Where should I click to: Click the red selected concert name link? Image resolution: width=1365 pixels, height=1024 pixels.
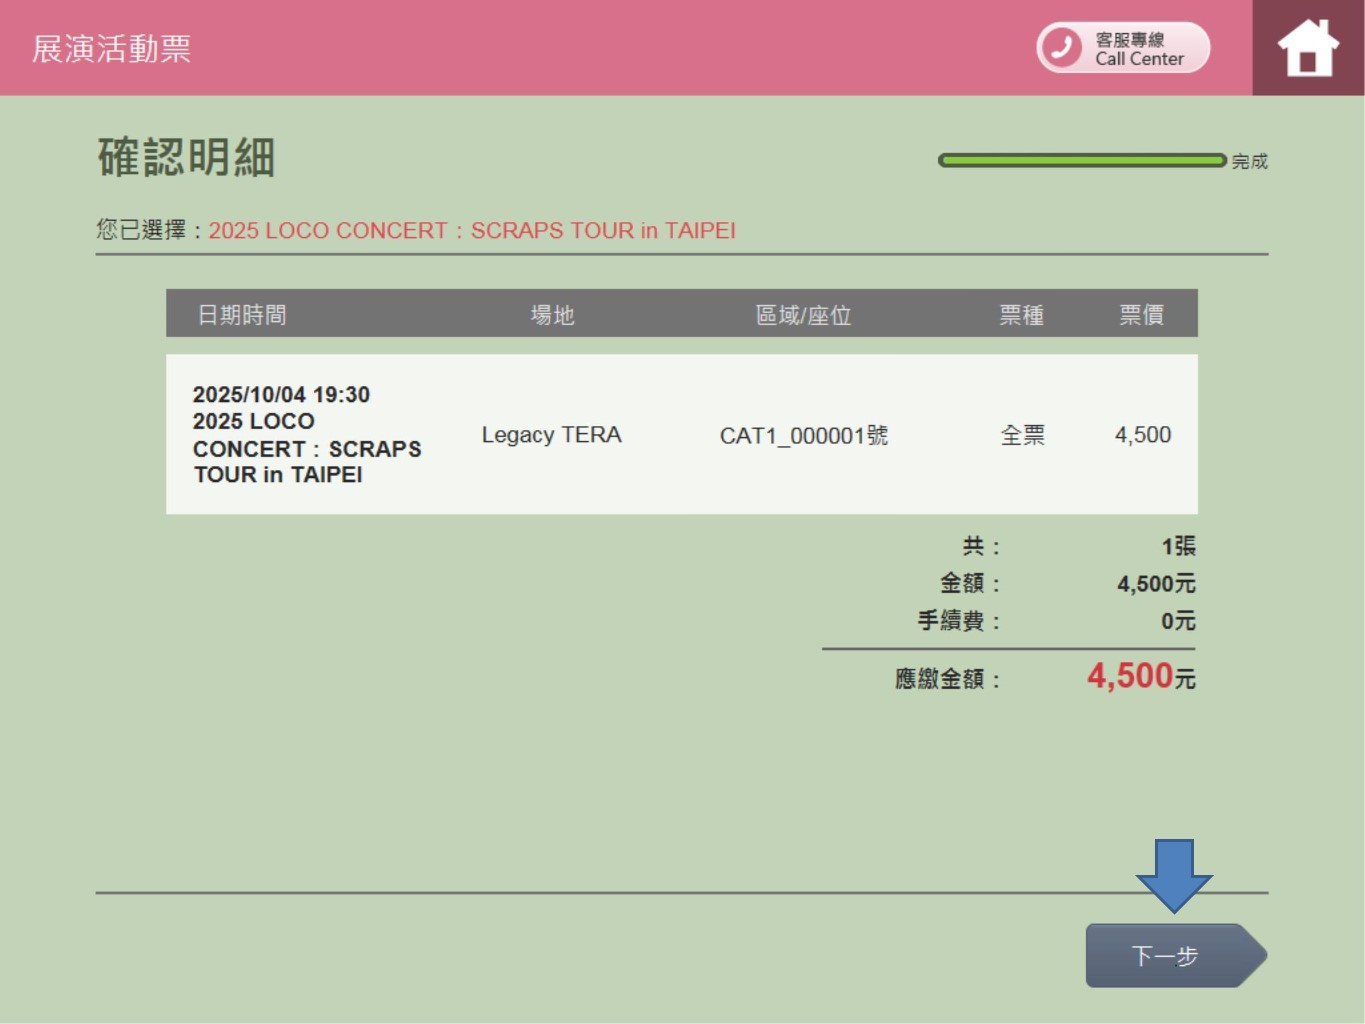(x=471, y=231)
